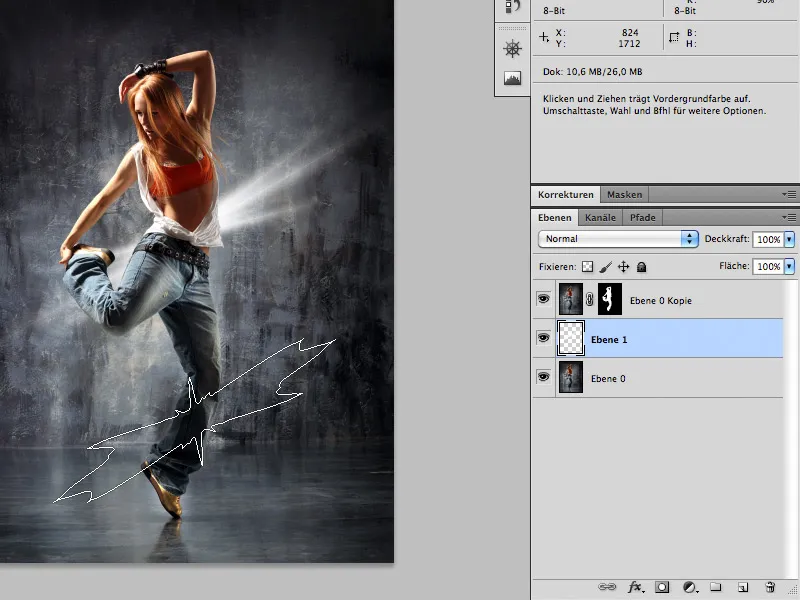Select the Ebenen tab
800x600 pixels.
(555, 218)
